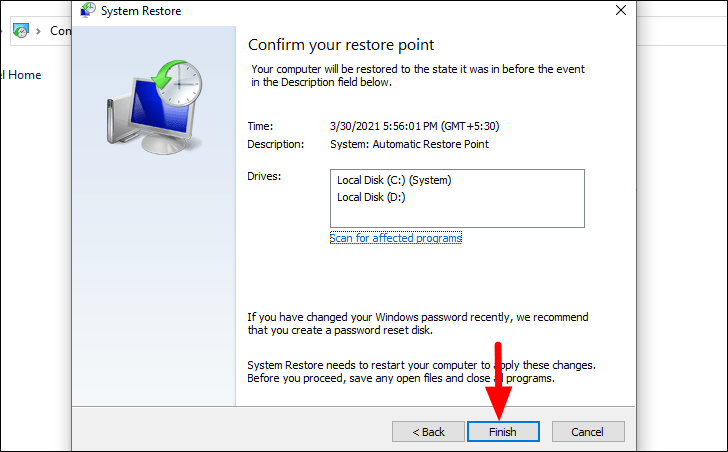This screenshot has width=728, height=452.
Task: Click the large computer-with-clock restore illustration
Action: (x=155, y=107)
